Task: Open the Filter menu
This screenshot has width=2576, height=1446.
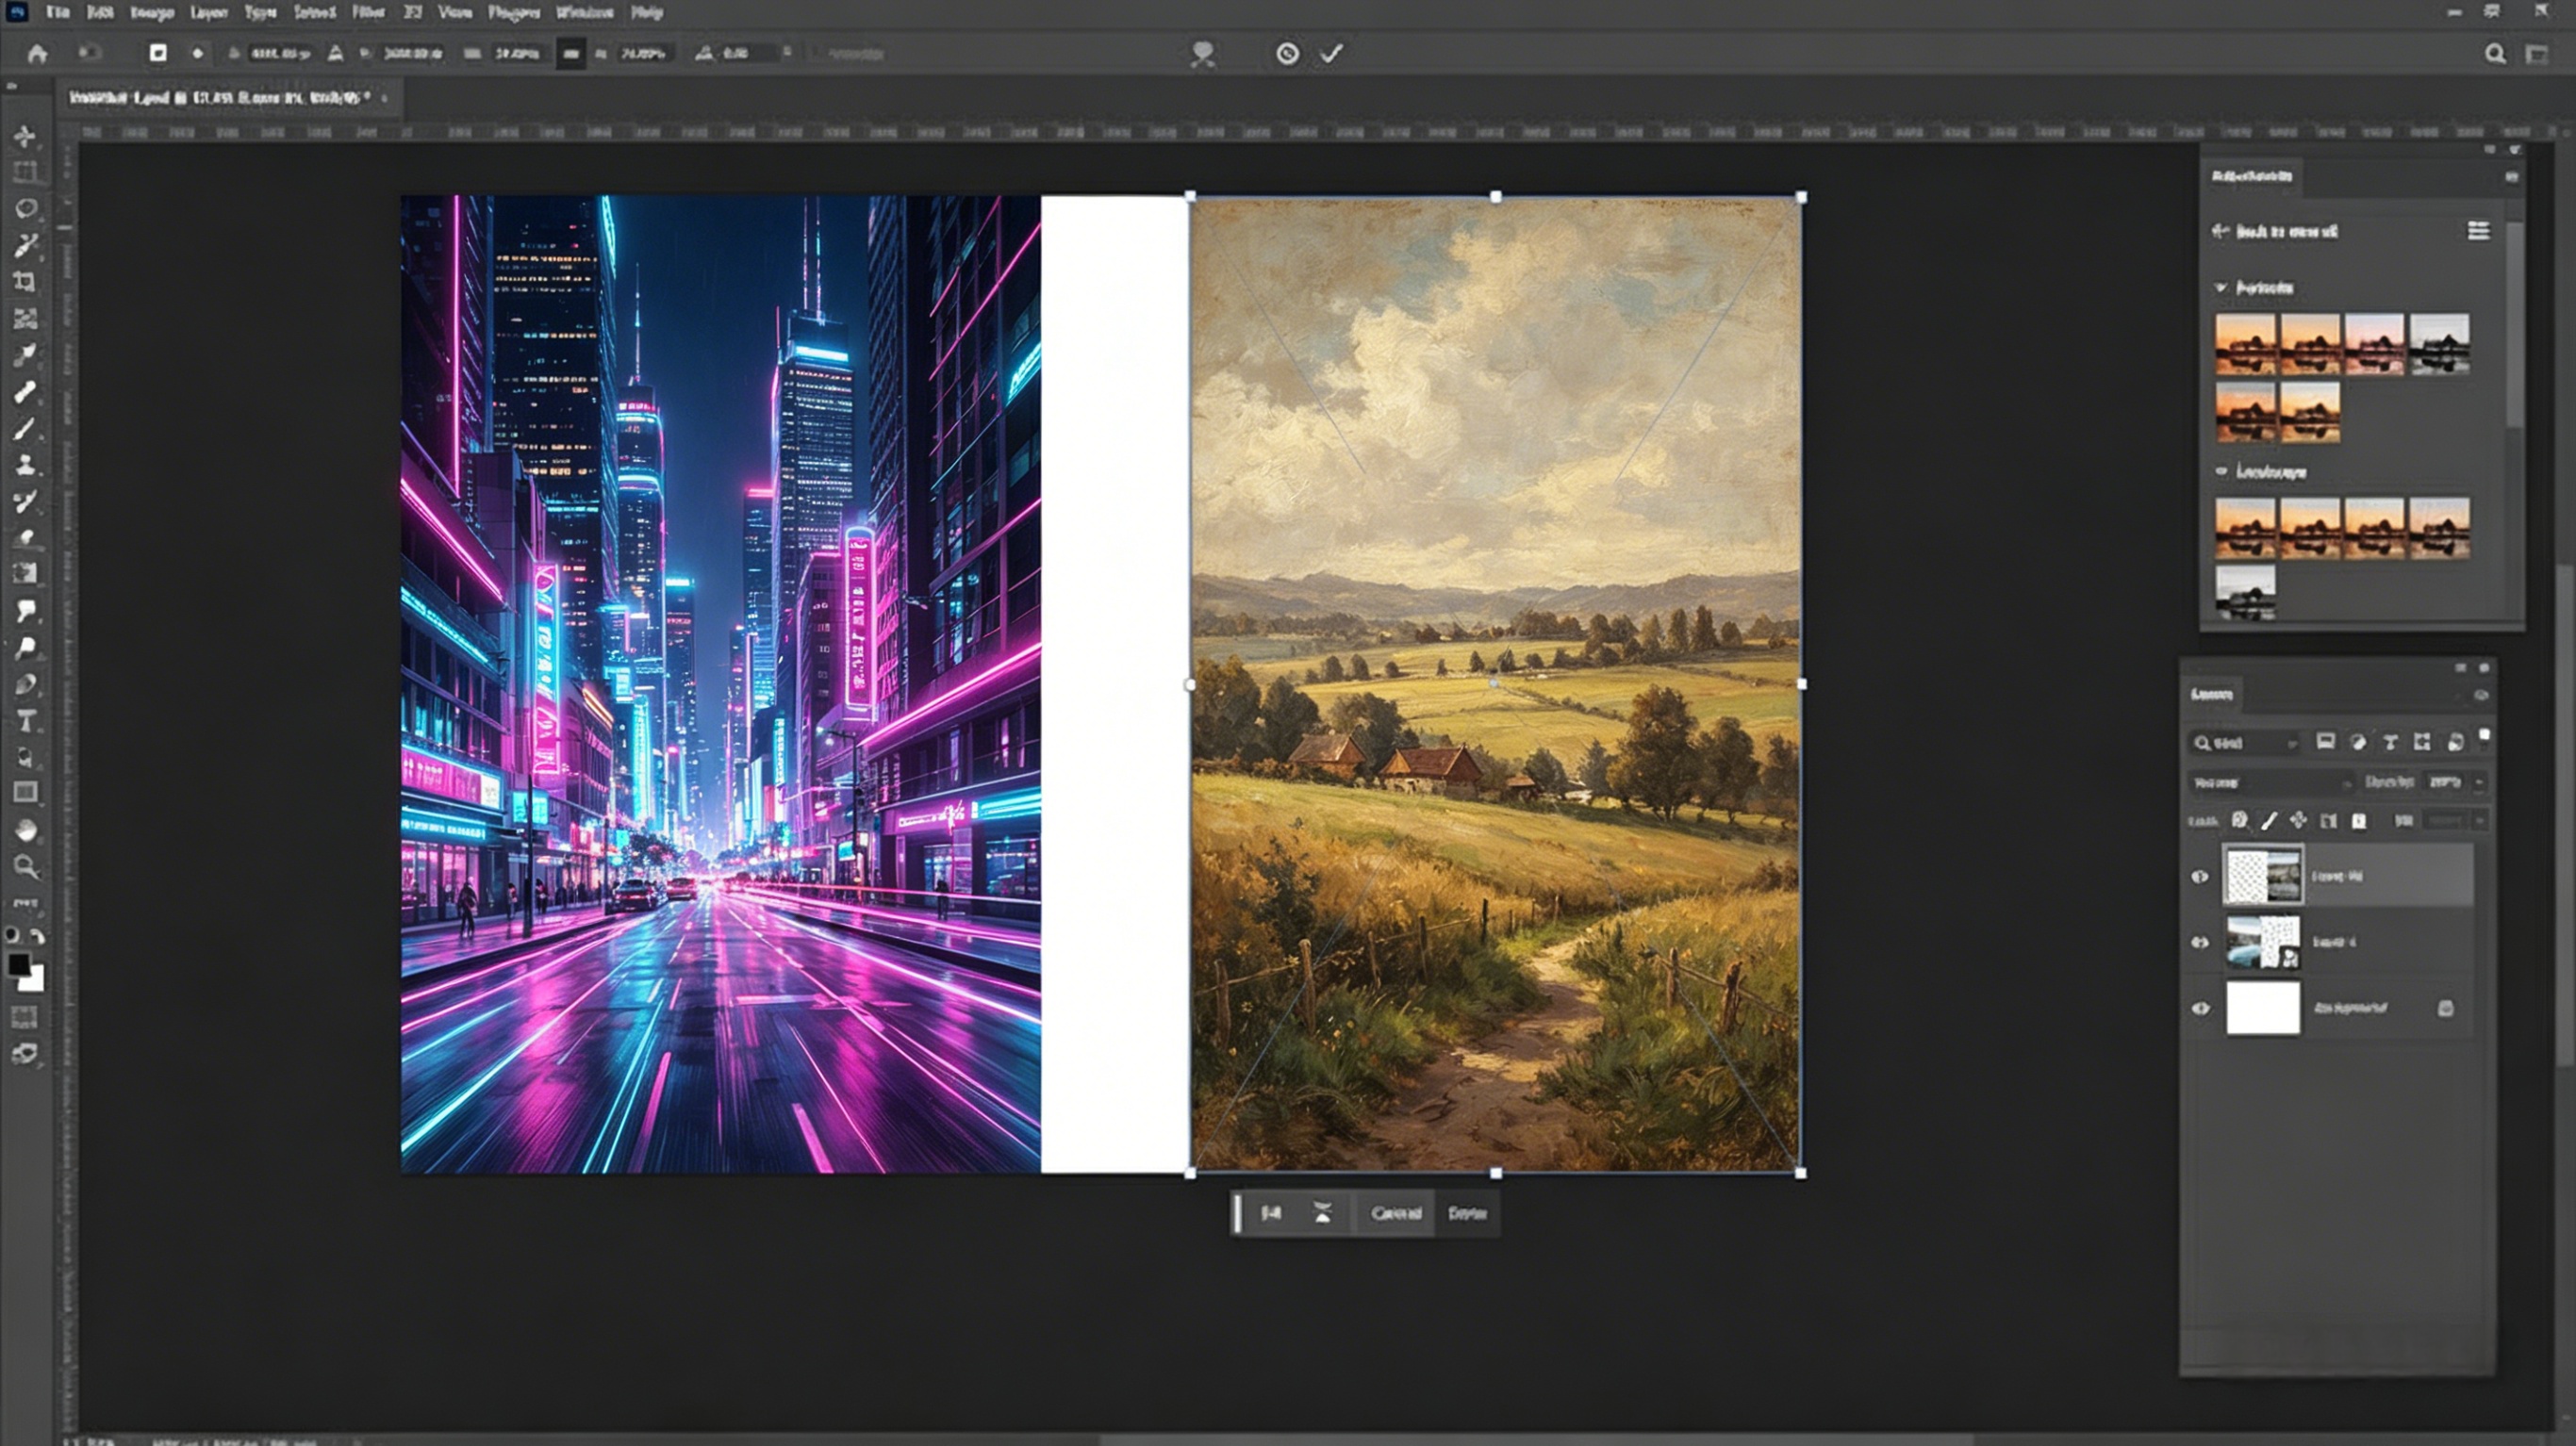Action: [x=367, y=13]
